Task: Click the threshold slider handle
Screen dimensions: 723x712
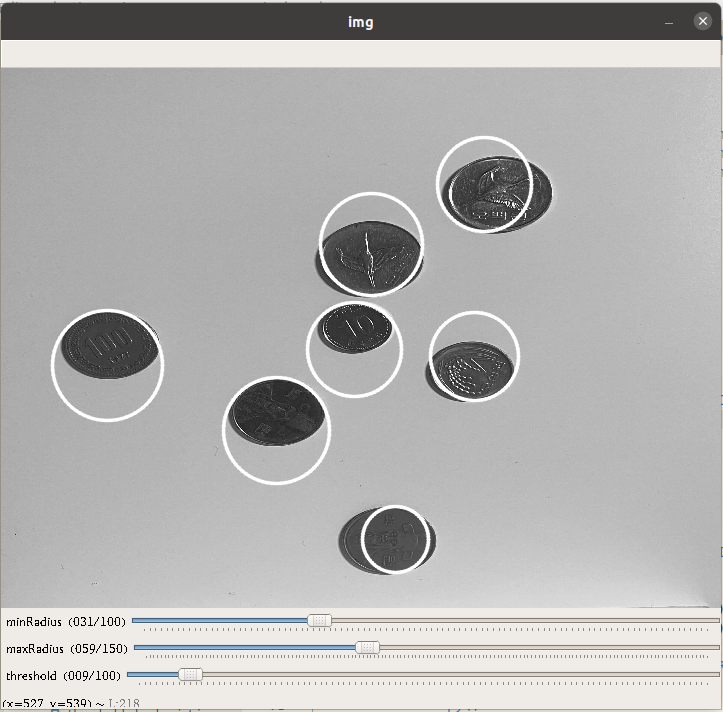Action: 190,675
